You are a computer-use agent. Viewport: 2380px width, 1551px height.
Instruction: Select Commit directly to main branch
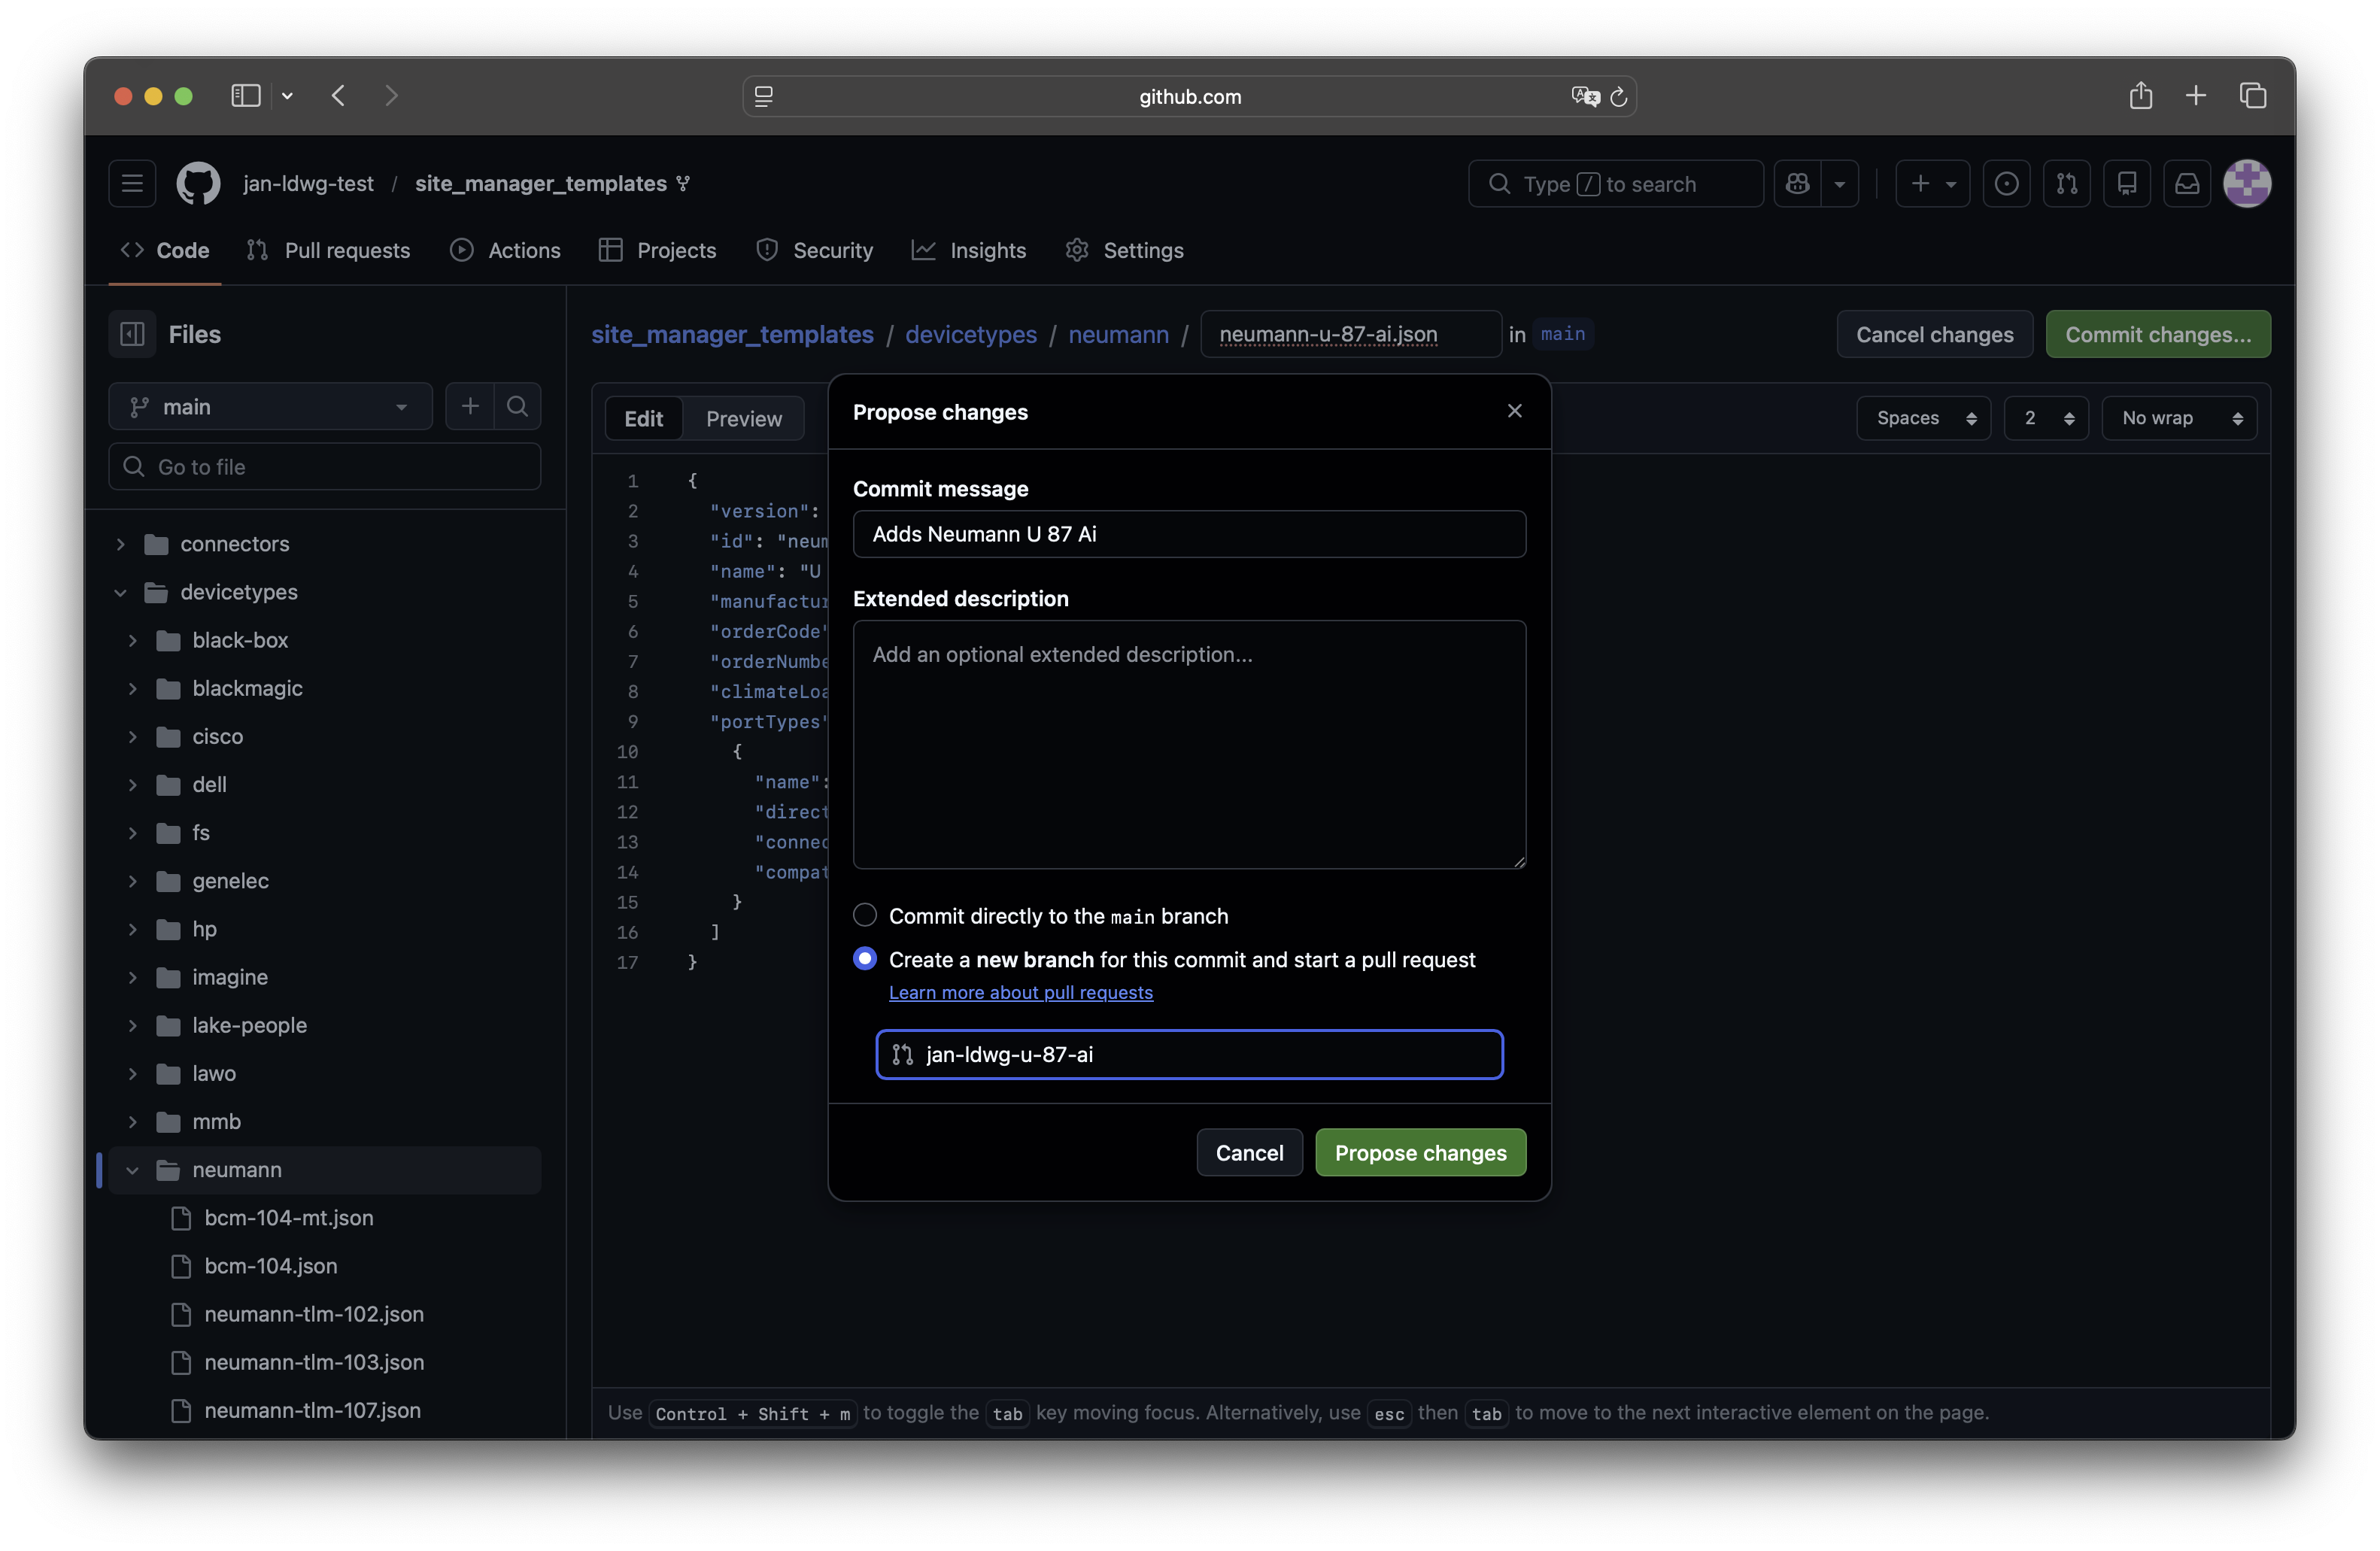(x=865, y=915)
